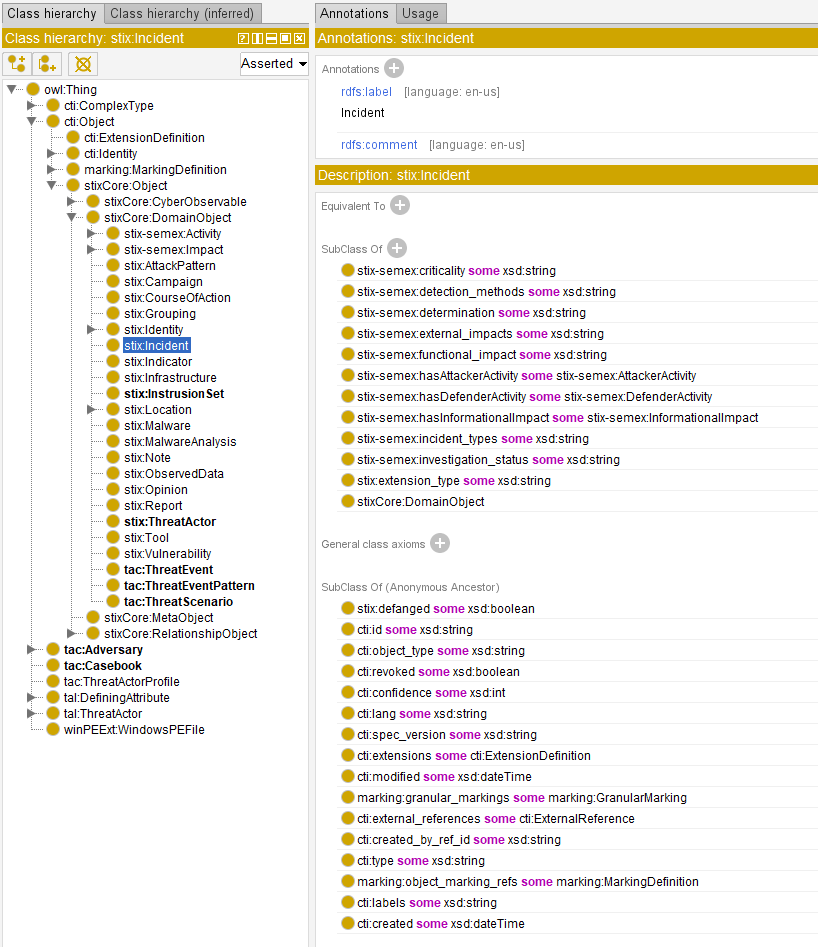
Task: Add a subclass under stix:Incident
Action: pyautogui.click(x=17, y=64)
